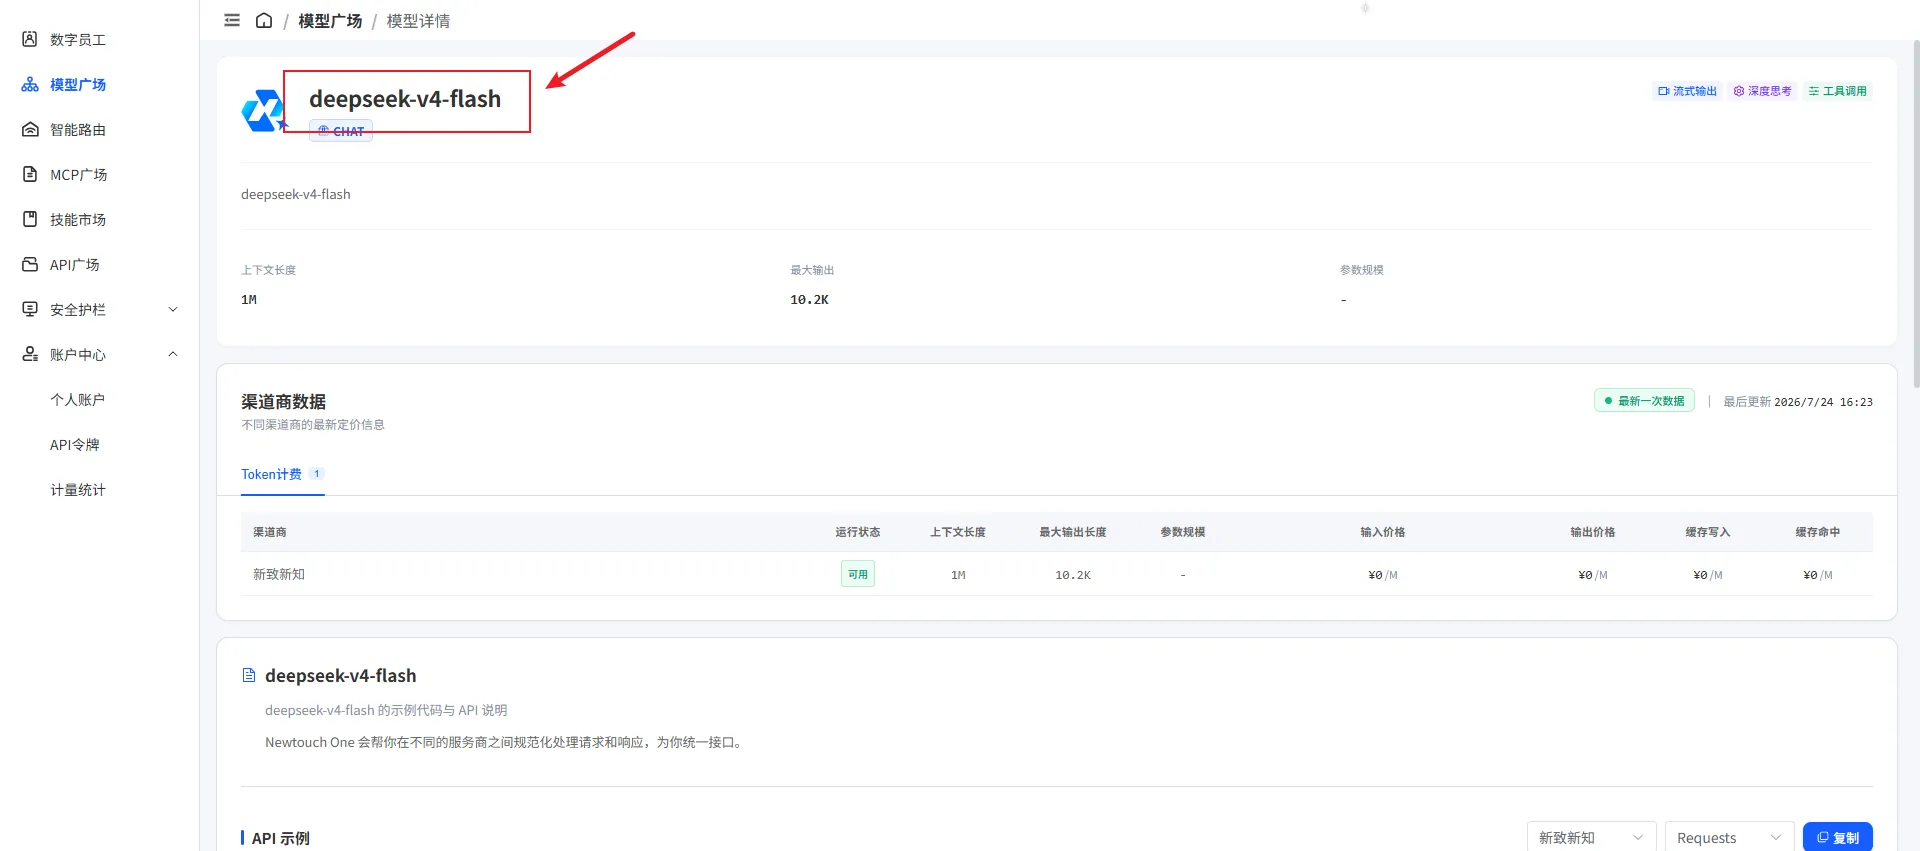
Task: Click the 最新一次数据 status badge
Action: (x=1644, y=401)
